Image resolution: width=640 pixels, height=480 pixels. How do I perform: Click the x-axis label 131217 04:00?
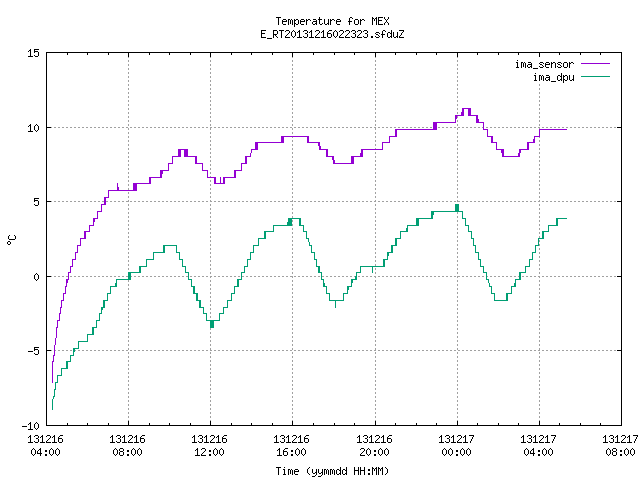tap(538, 446)
